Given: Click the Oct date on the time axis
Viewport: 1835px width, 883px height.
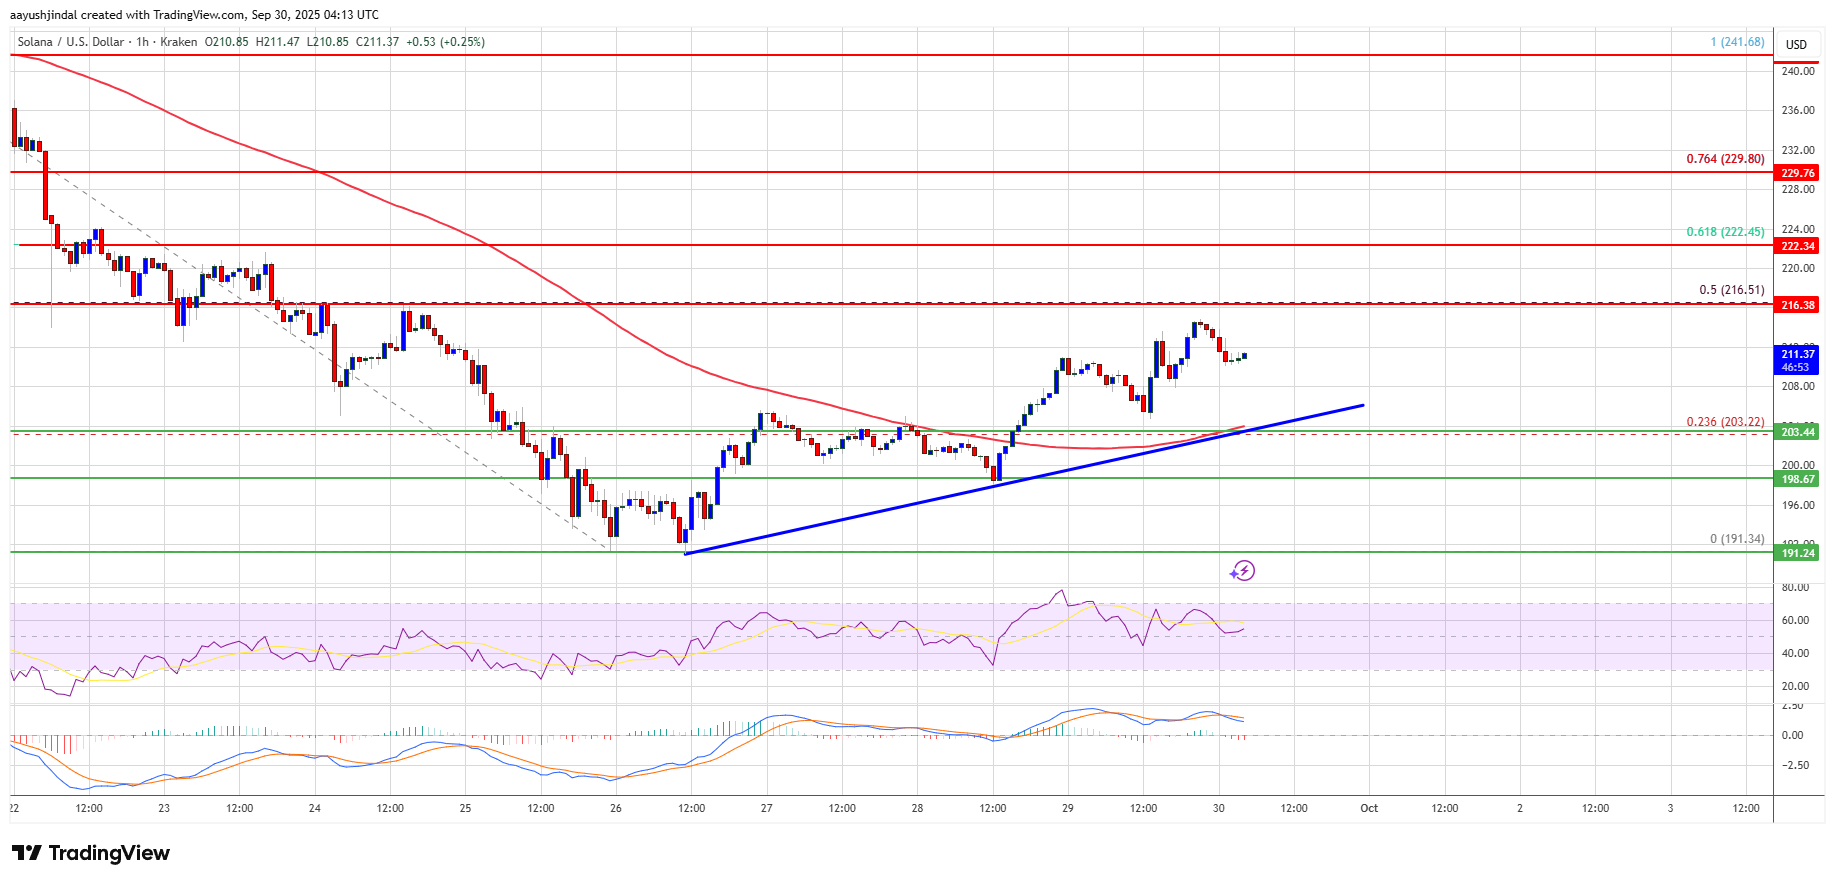Looking at the screenshot, I should pos(1369,808).
